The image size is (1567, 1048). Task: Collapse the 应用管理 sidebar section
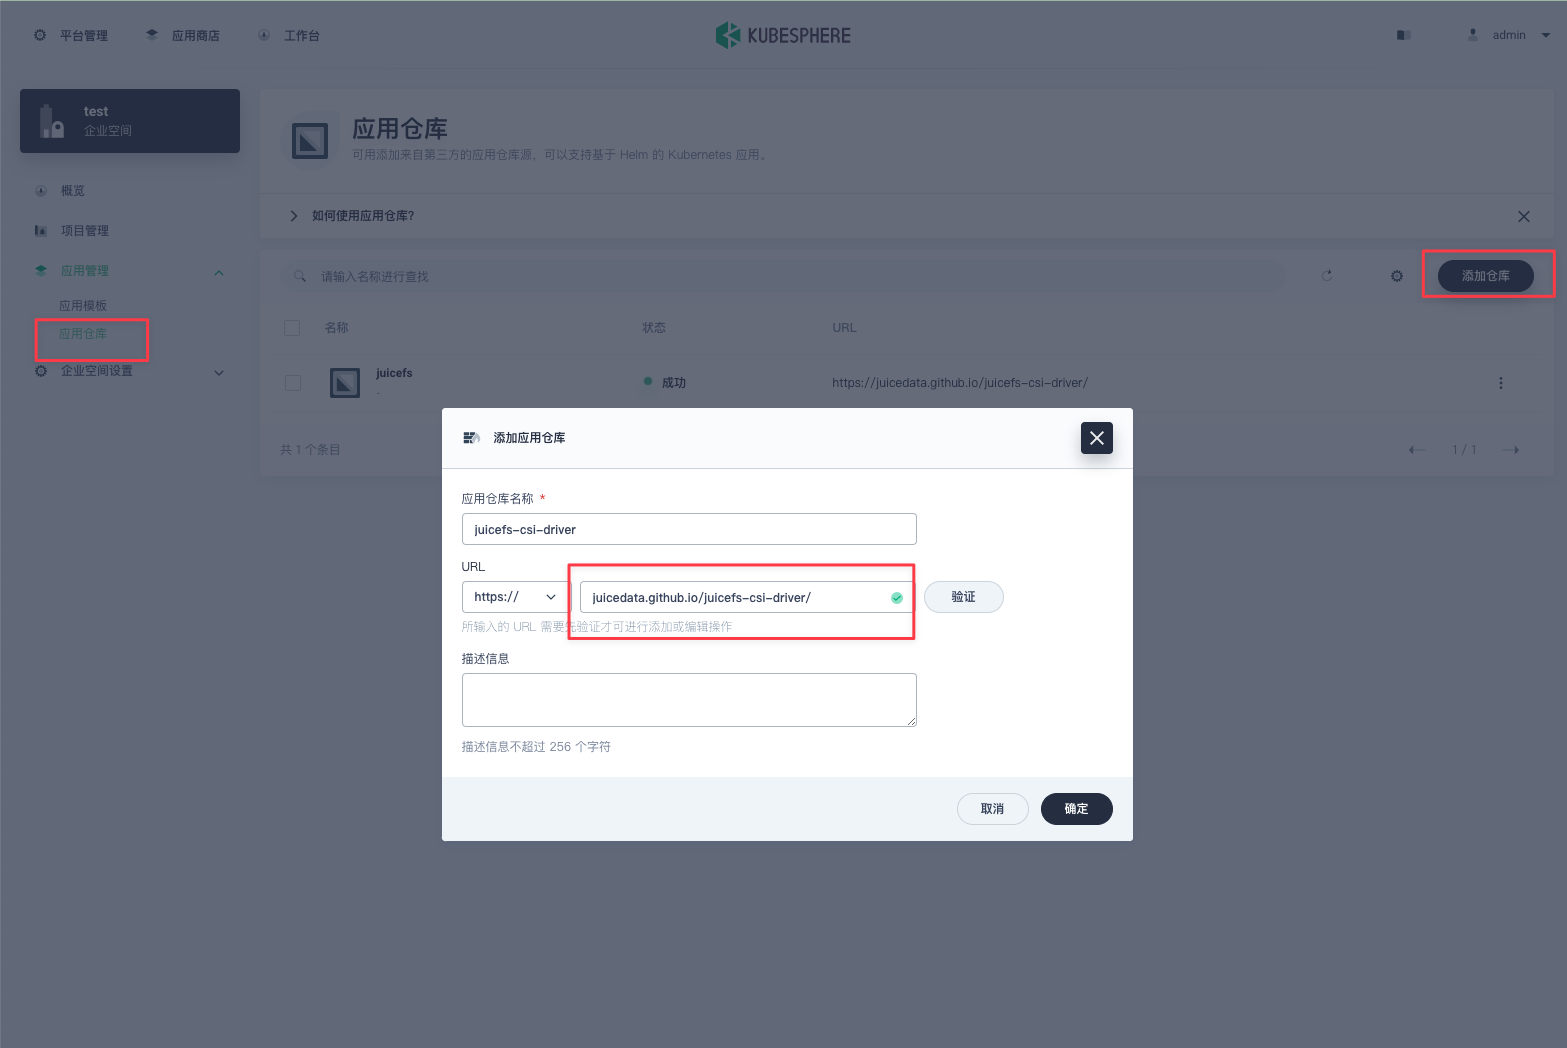tap(218, 271)
